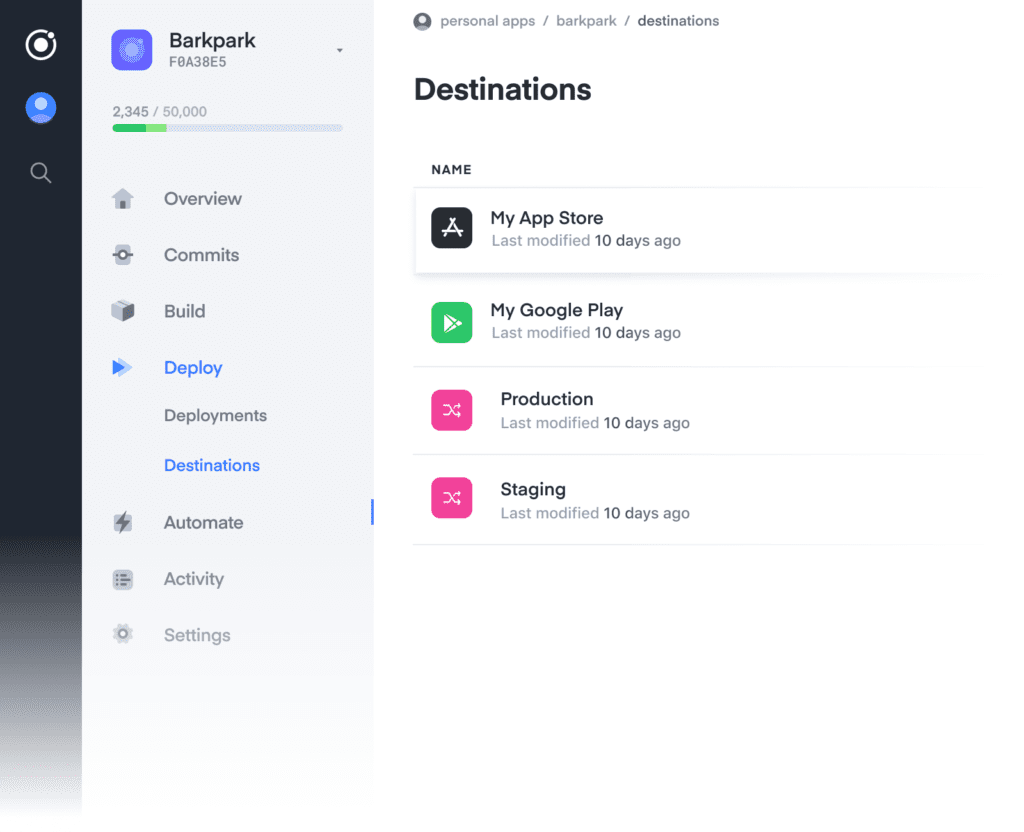Click the Staging destination shuffle icon

click(452, 498)
